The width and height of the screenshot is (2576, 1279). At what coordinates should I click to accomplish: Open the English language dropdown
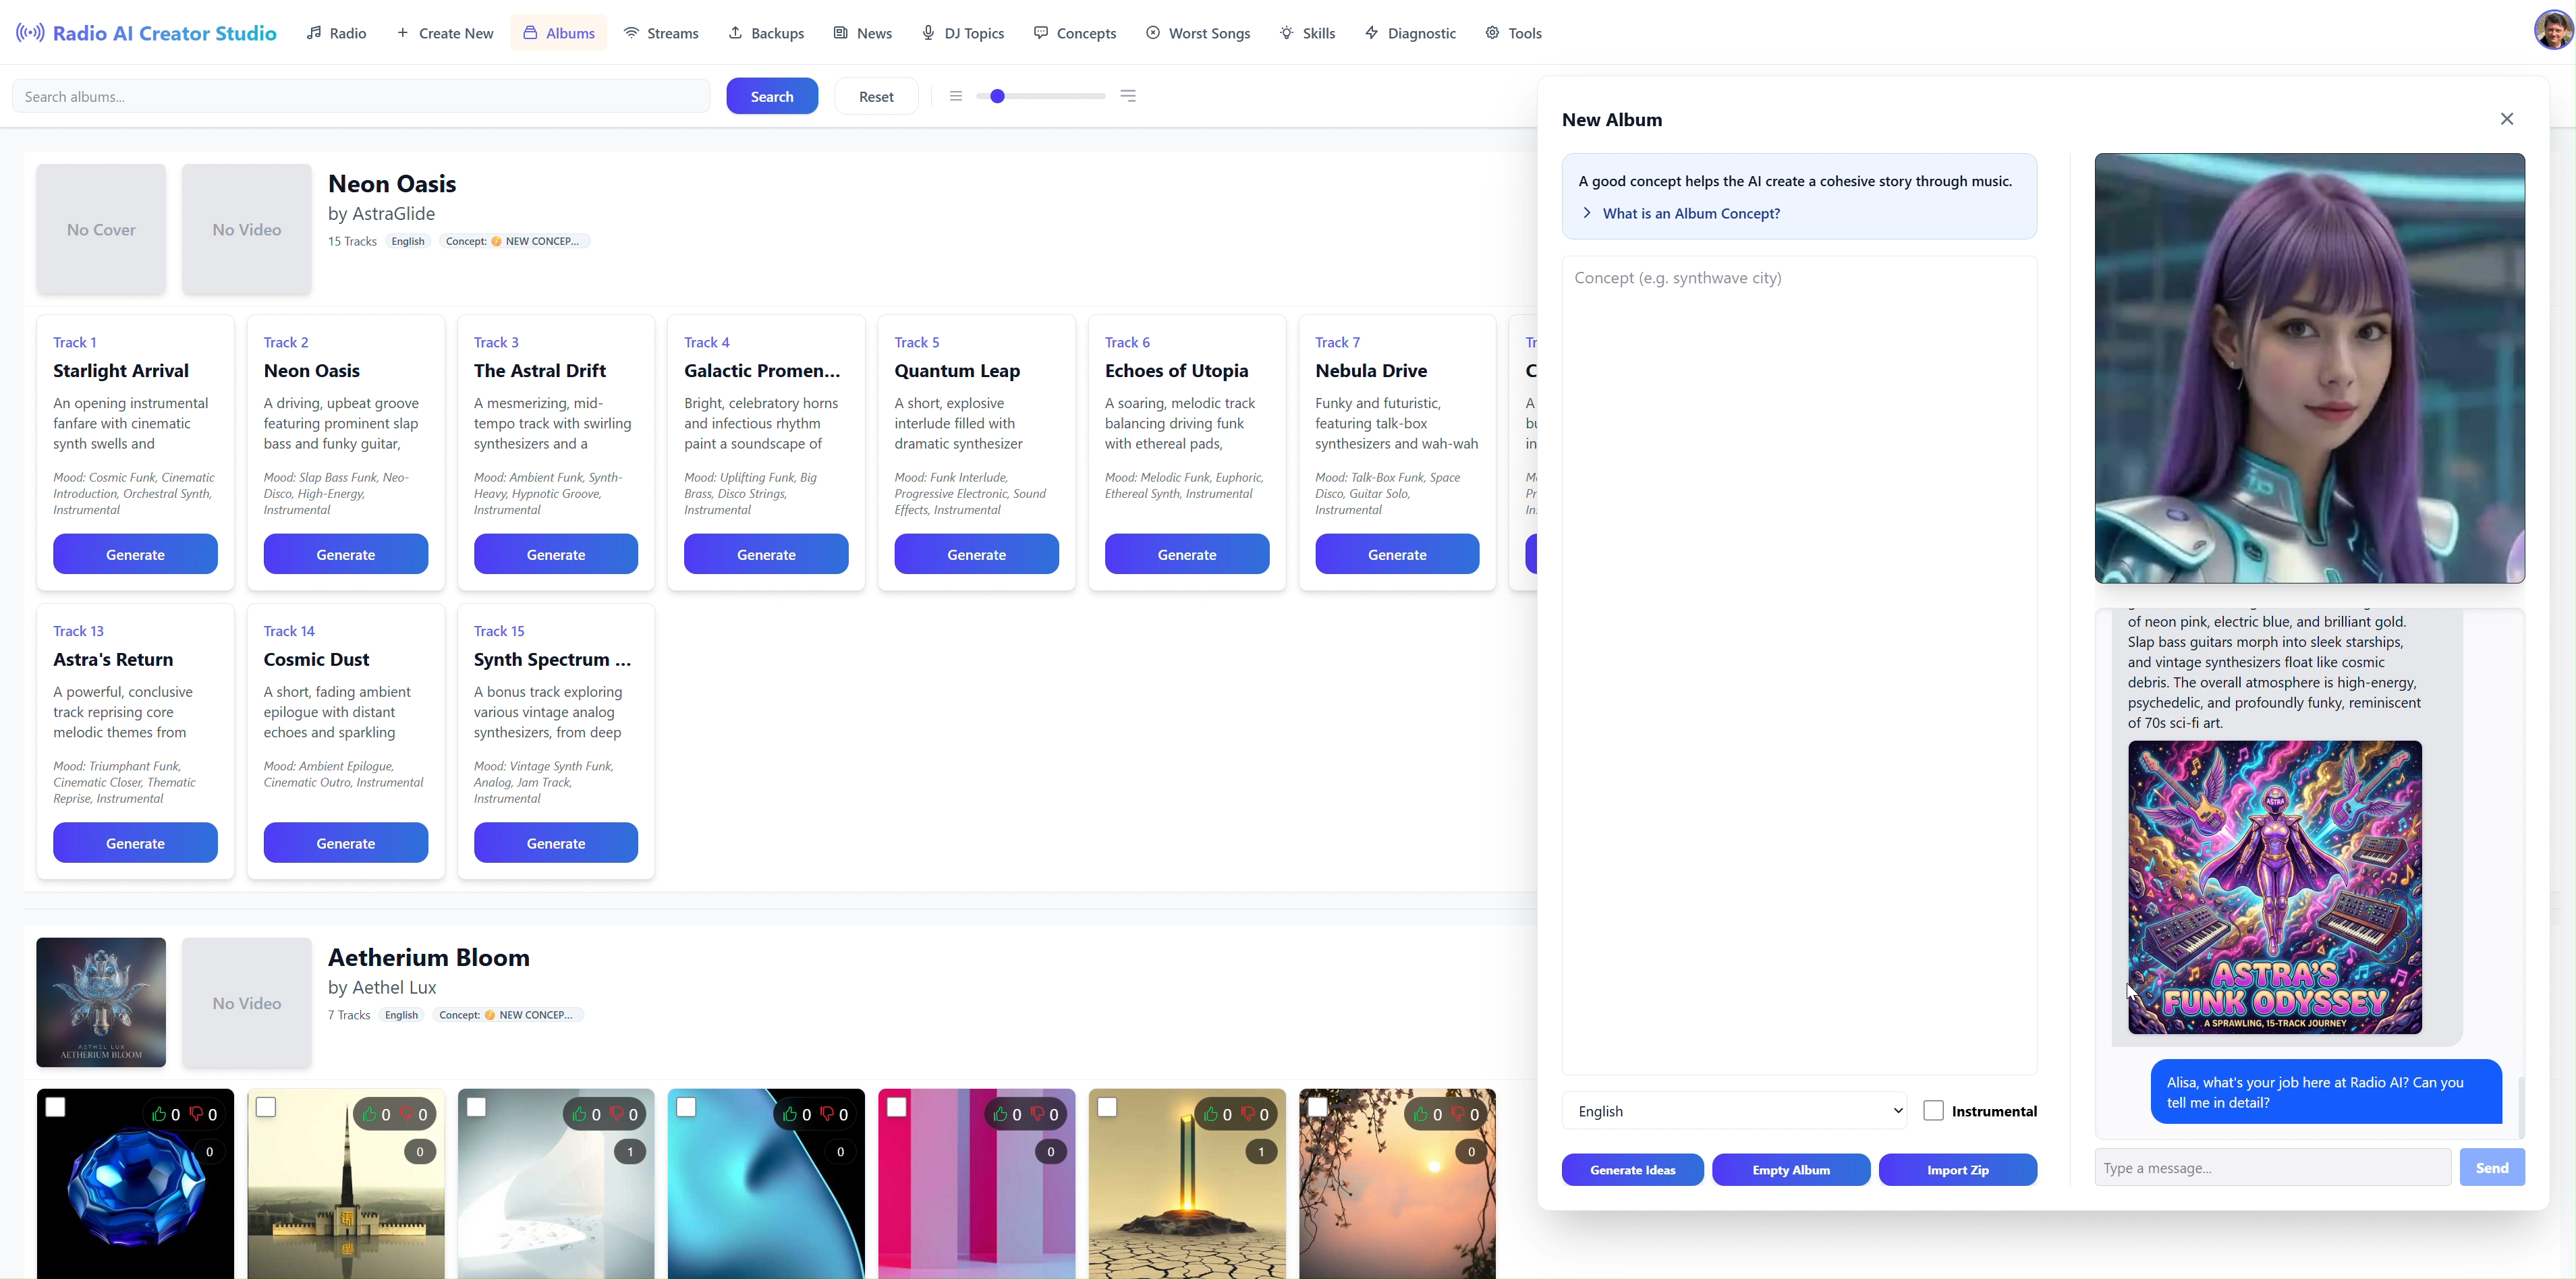click(x=1734, y=1111)
